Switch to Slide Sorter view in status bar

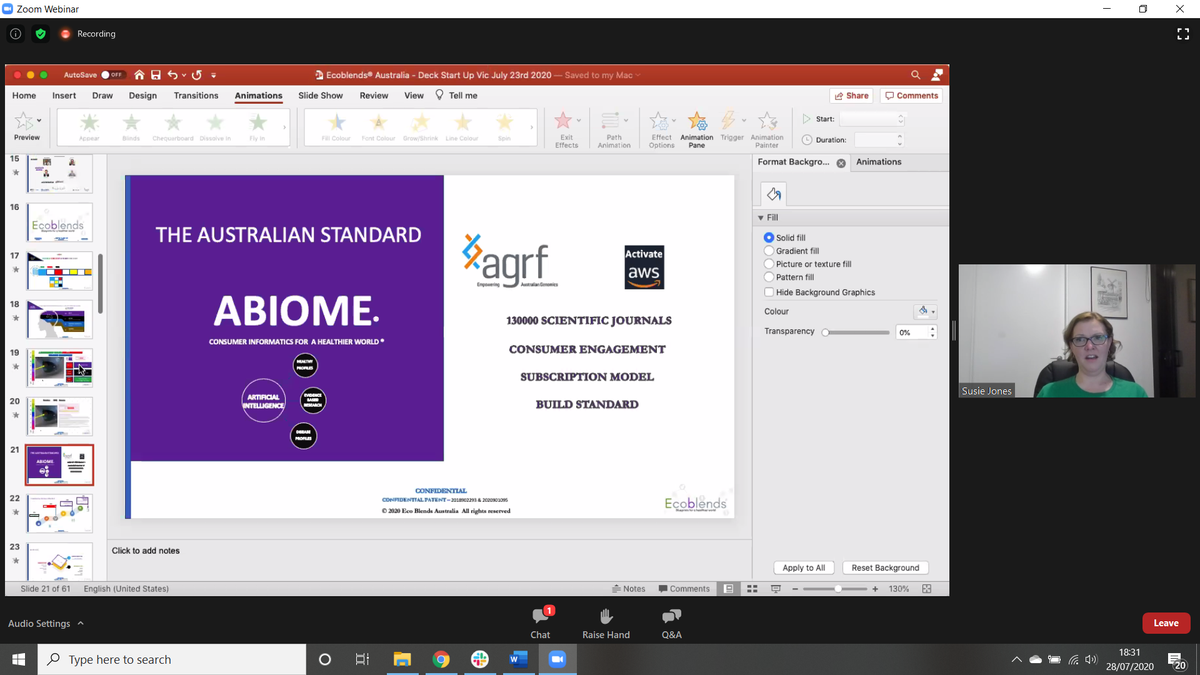pyautogui.click(x=752, y=589)
